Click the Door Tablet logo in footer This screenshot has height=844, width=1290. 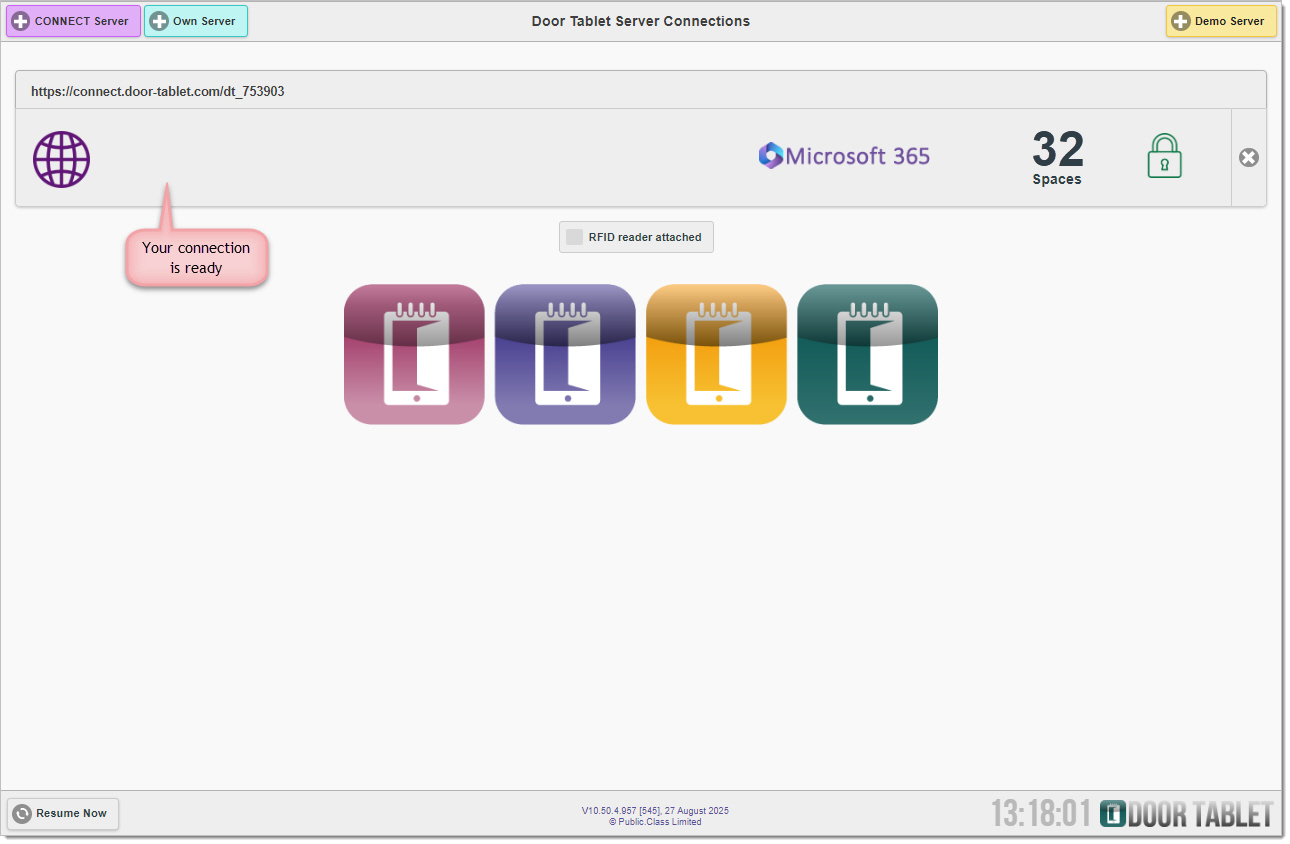1186,814
